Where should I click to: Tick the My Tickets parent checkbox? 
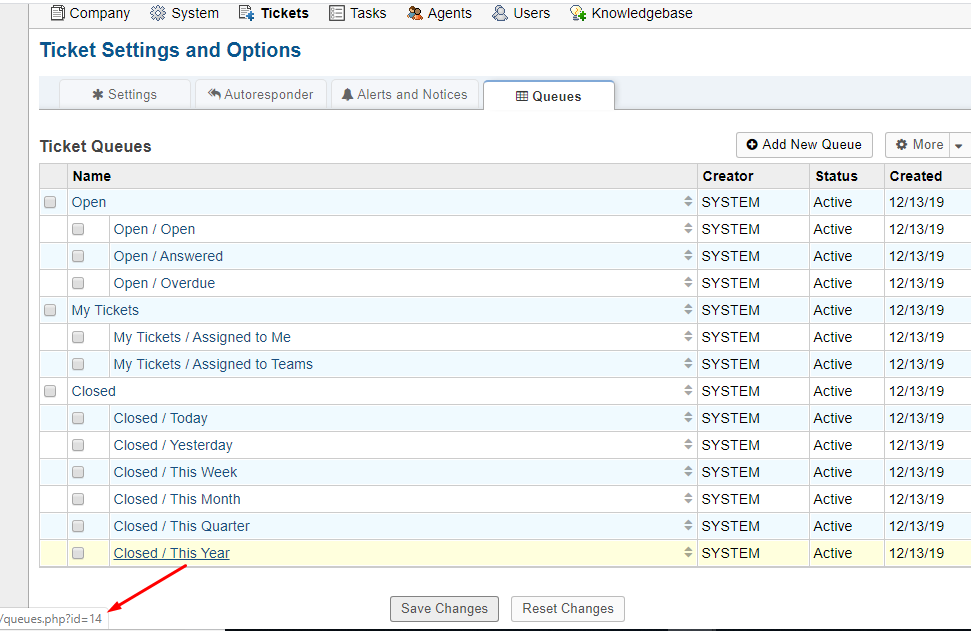tap(50, 310)
